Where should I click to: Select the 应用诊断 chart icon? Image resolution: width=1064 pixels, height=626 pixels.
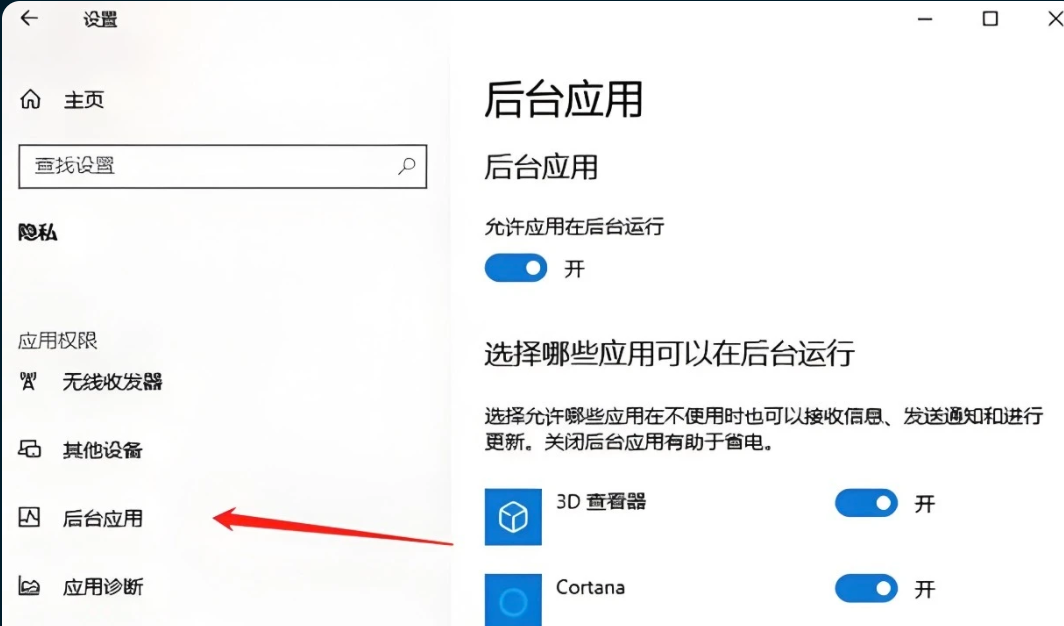pyautogui.click(x=29, y=586)
